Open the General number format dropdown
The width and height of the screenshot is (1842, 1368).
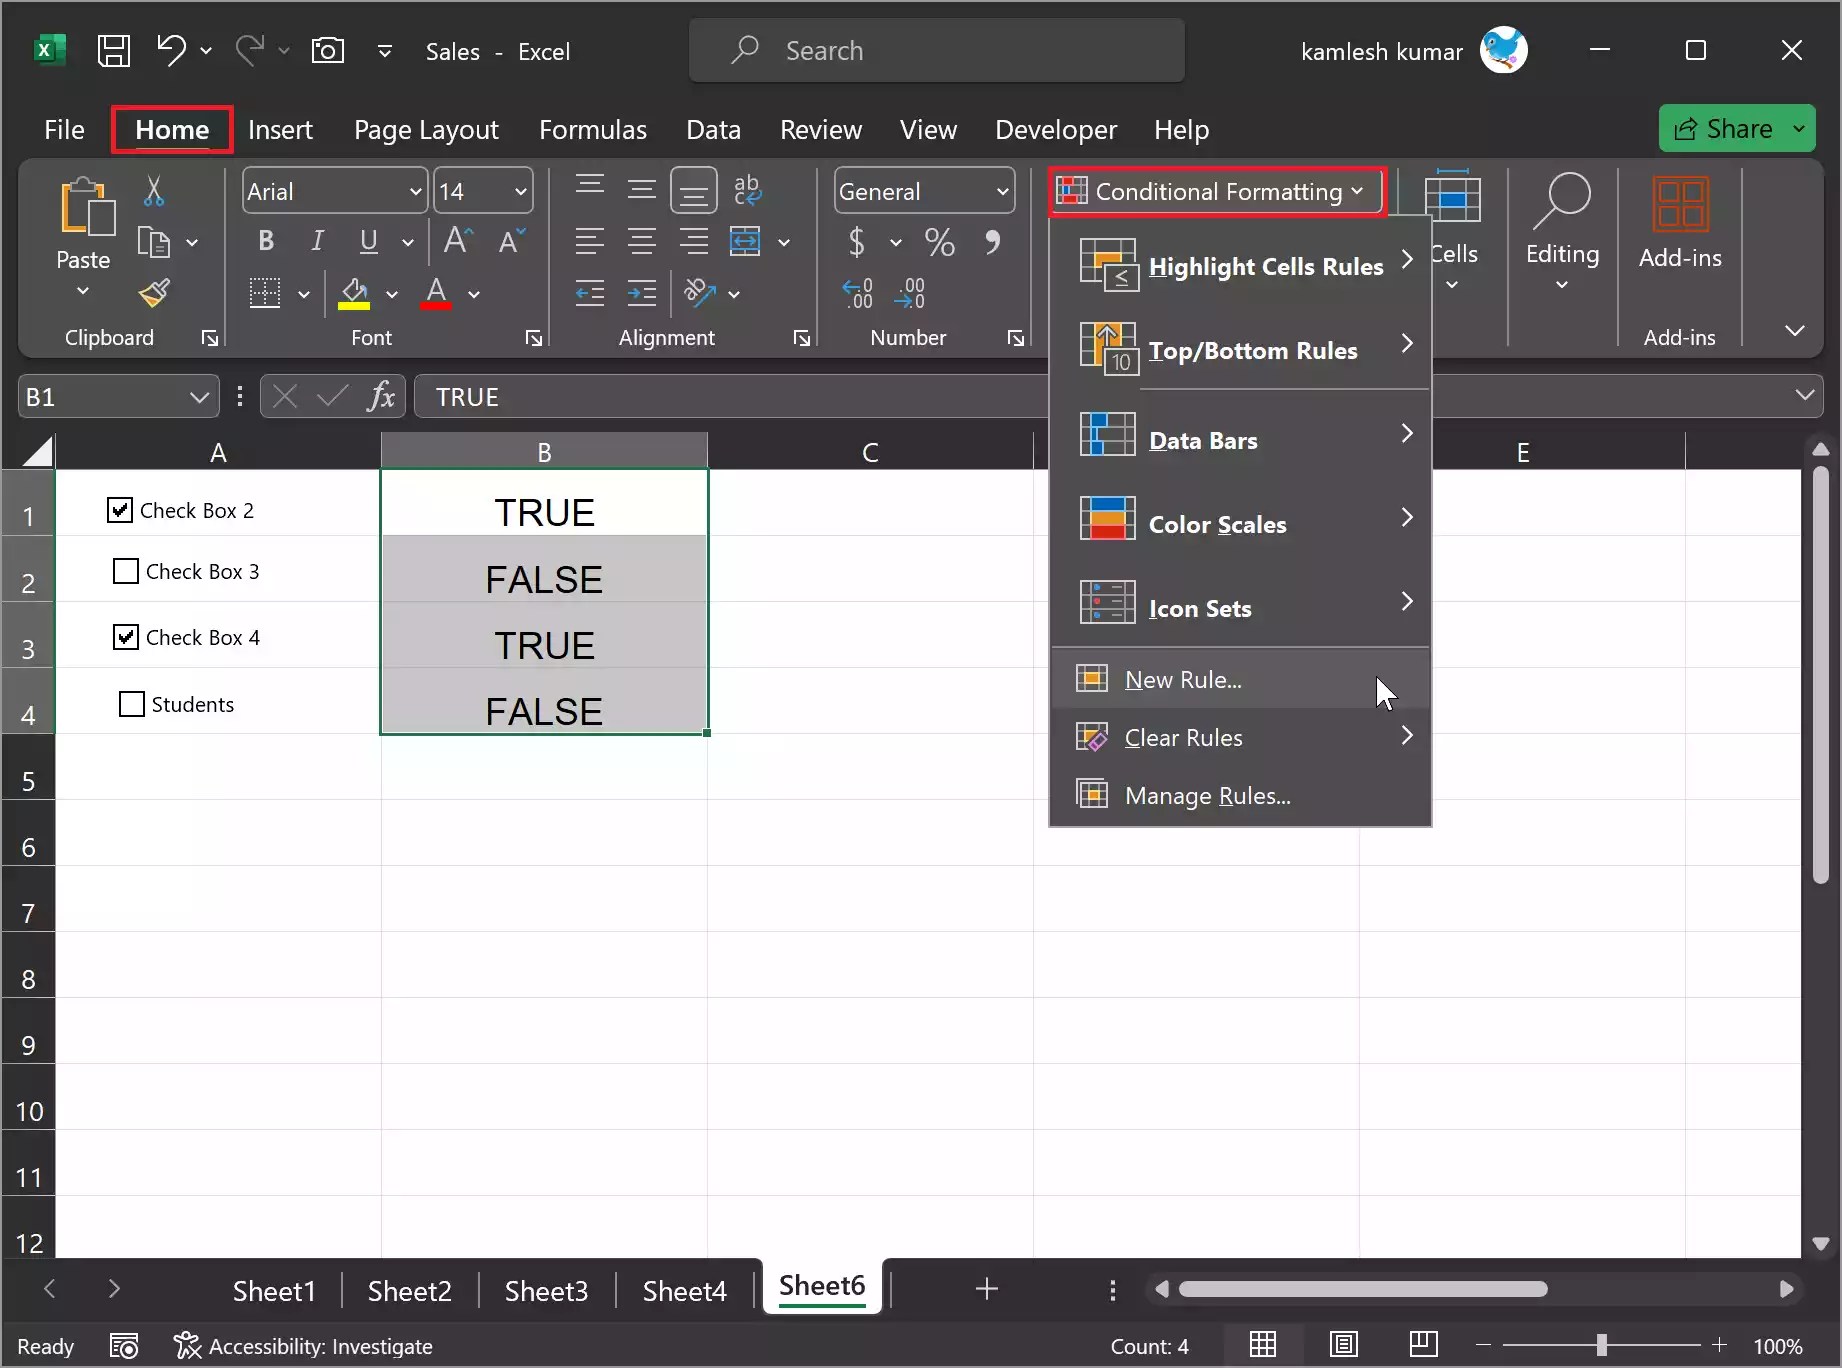[x=1003, y=190]
